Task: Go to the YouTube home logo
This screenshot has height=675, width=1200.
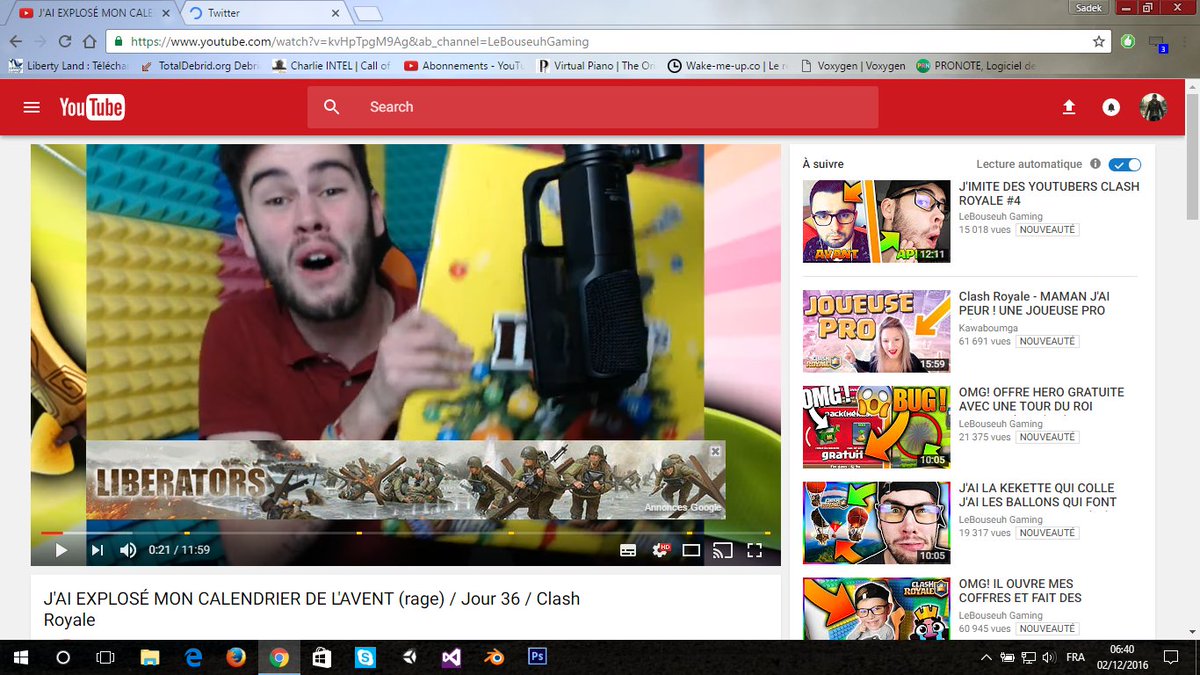Action: click(91, 107)
